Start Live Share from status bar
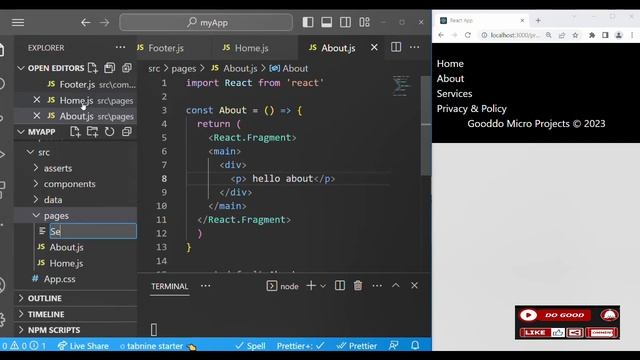640x360 pixels. coord(83,346)
